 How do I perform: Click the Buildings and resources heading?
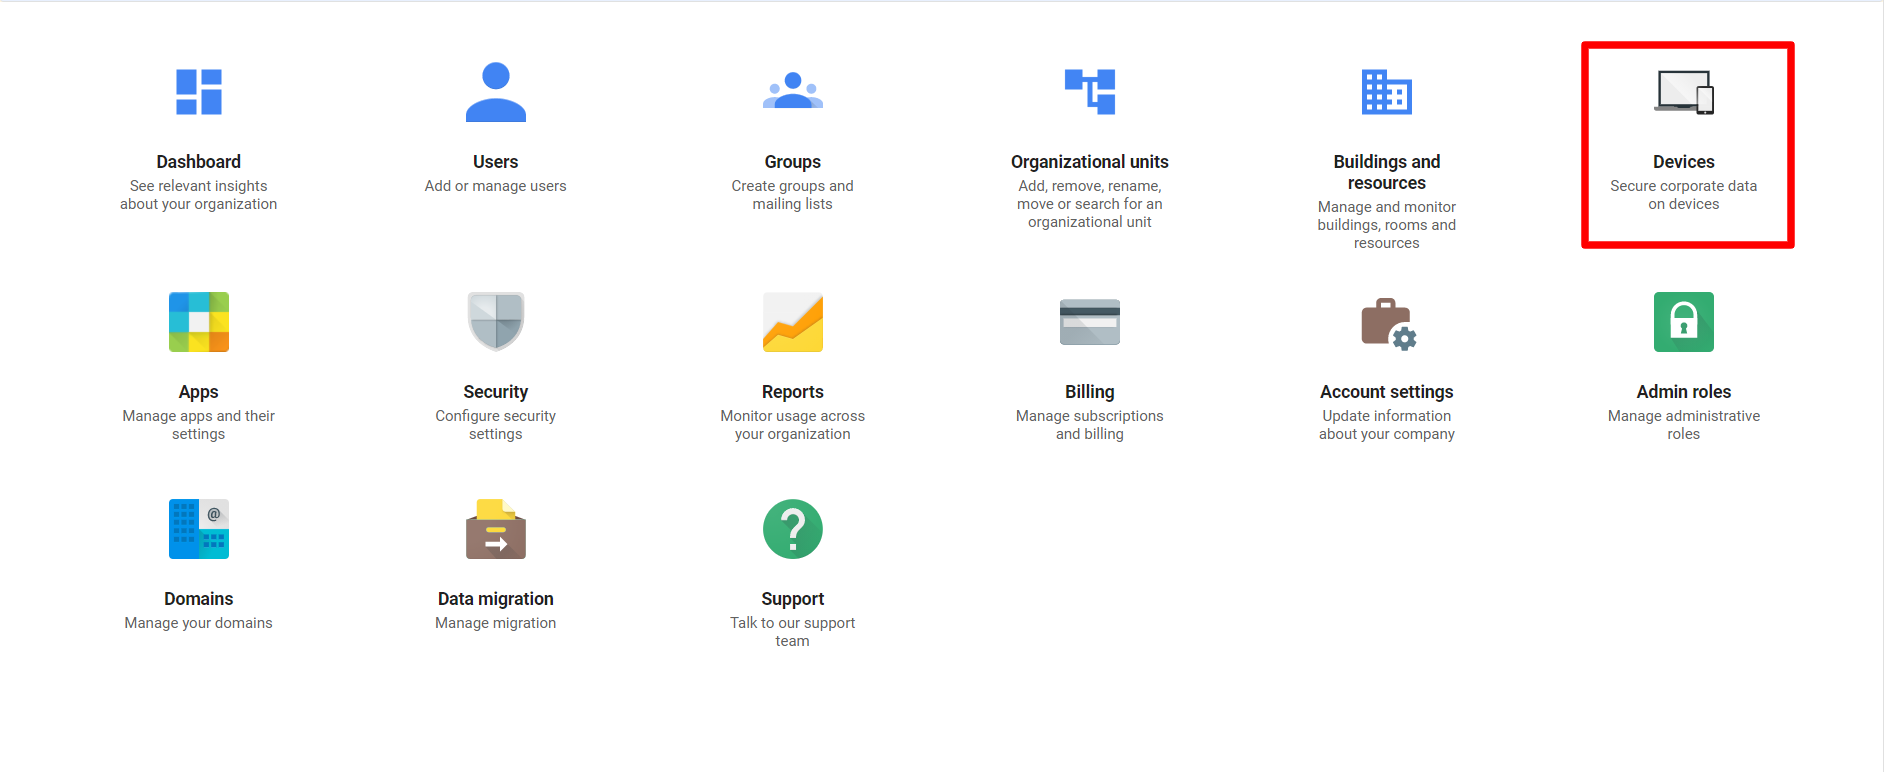[1387, 172]
